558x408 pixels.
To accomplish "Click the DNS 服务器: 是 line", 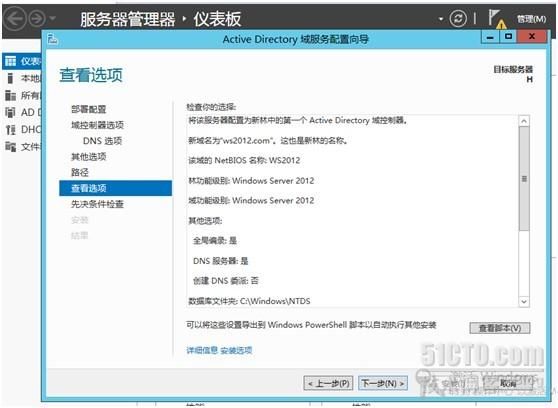I will tap(221, 261).
